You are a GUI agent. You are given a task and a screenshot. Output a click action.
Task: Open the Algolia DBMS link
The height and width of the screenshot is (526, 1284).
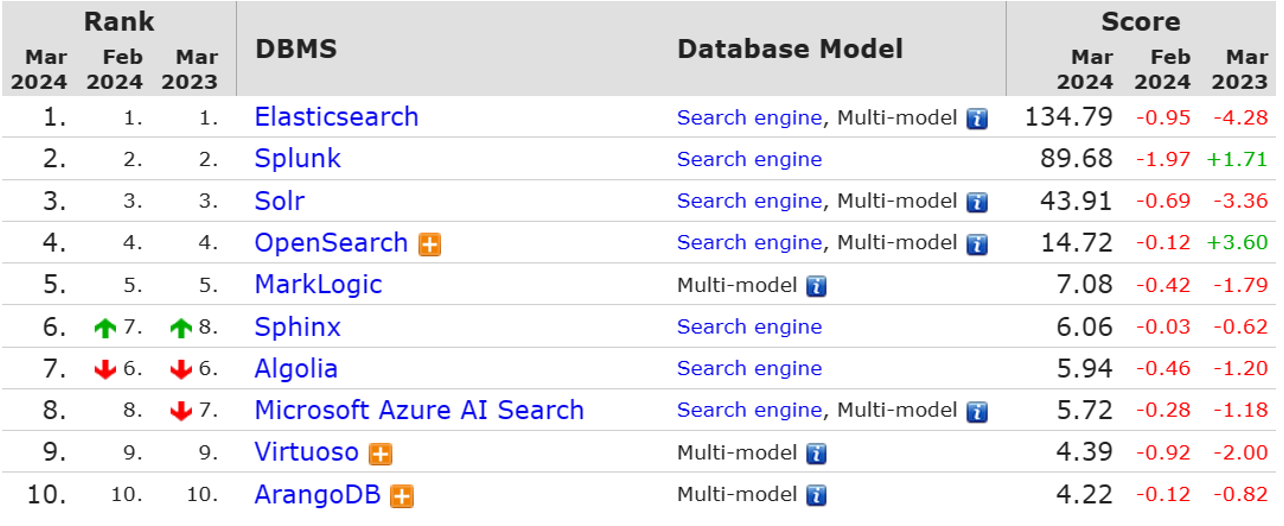297,369
